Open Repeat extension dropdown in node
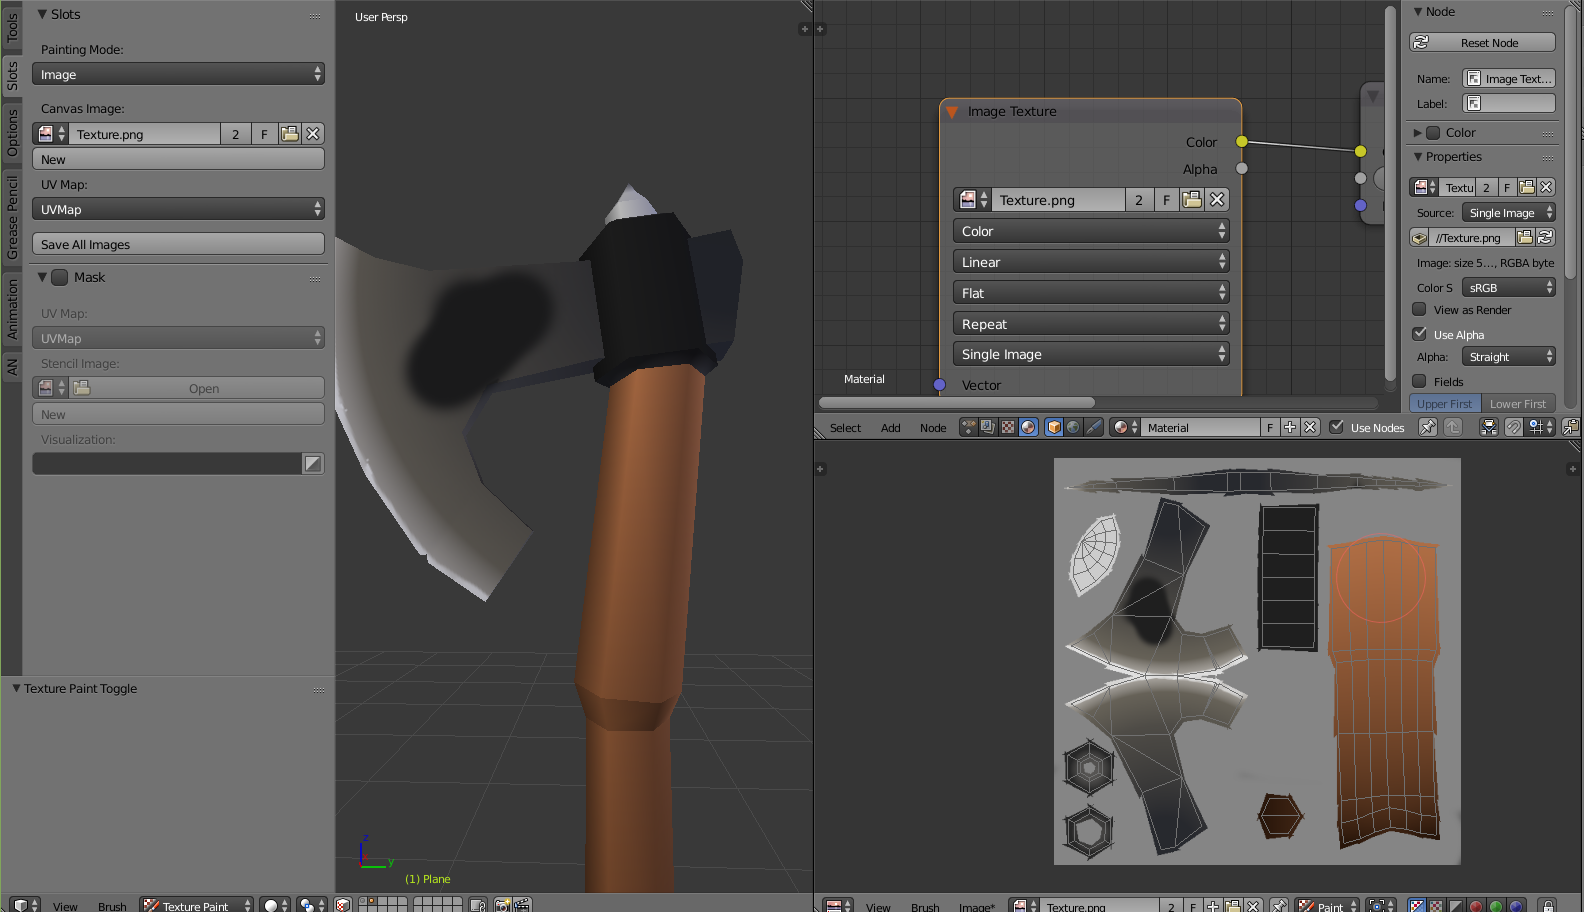 coord(1091,324)
